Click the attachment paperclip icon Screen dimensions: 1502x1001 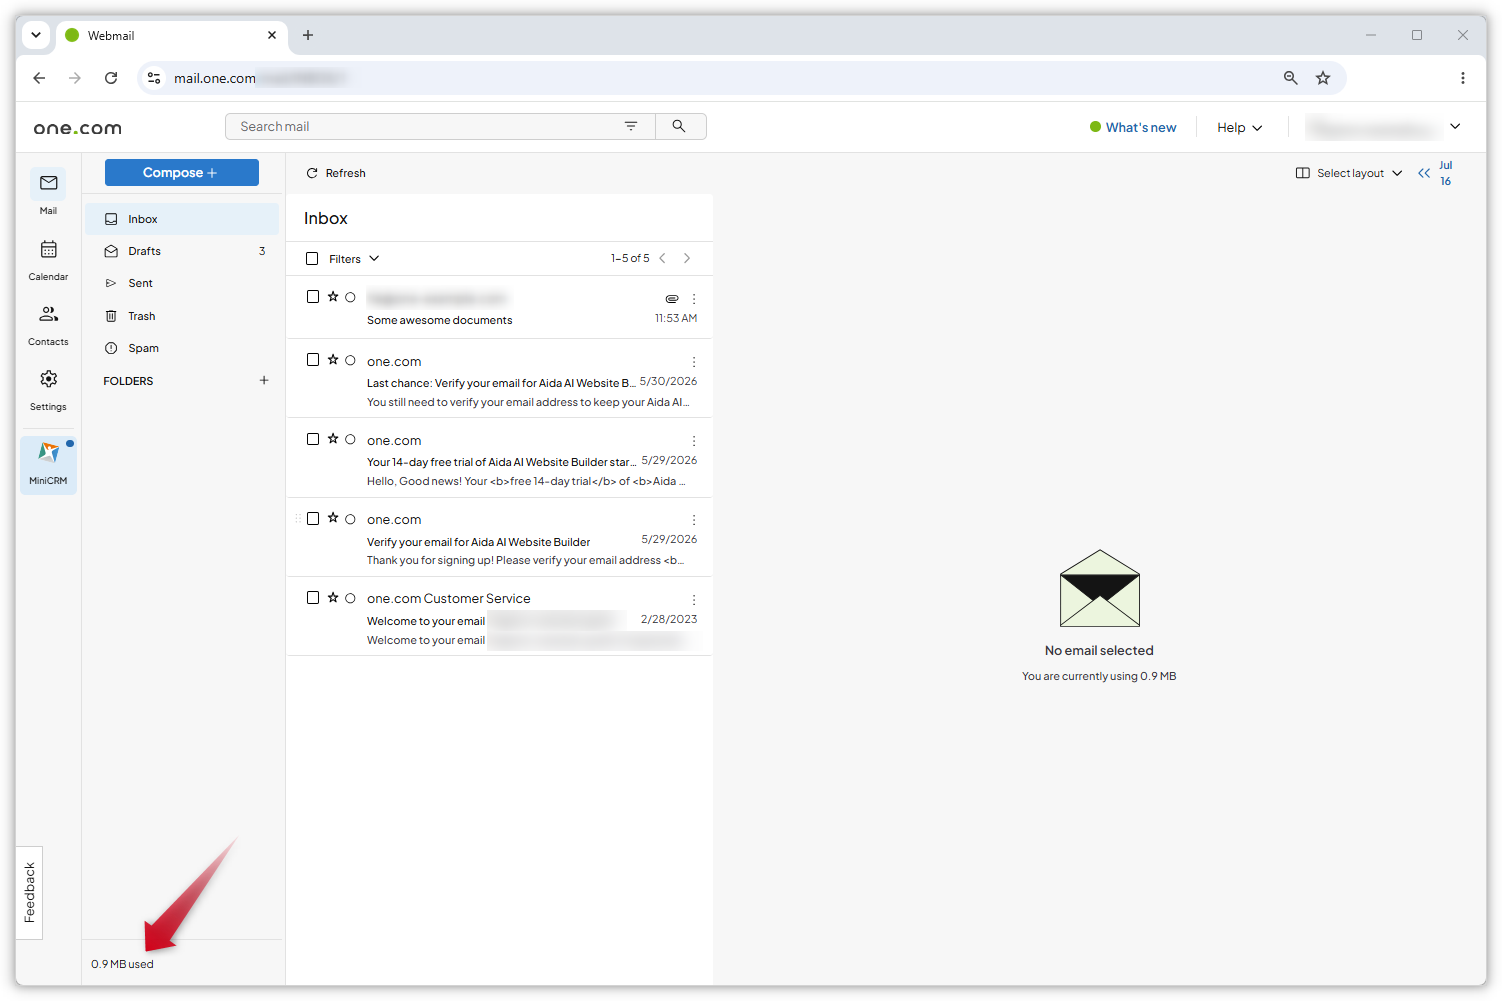point(672,299)
